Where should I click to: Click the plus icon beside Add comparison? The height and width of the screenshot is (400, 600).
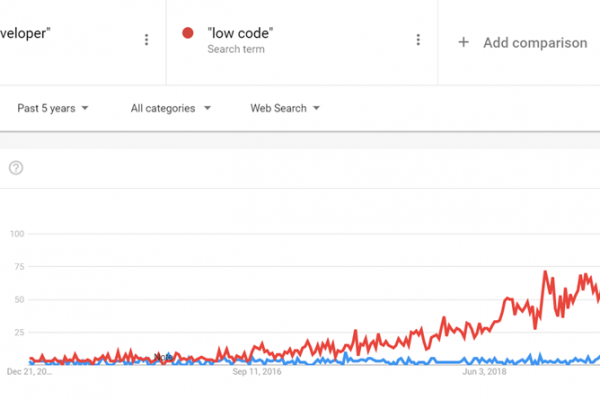coord(463,42)
